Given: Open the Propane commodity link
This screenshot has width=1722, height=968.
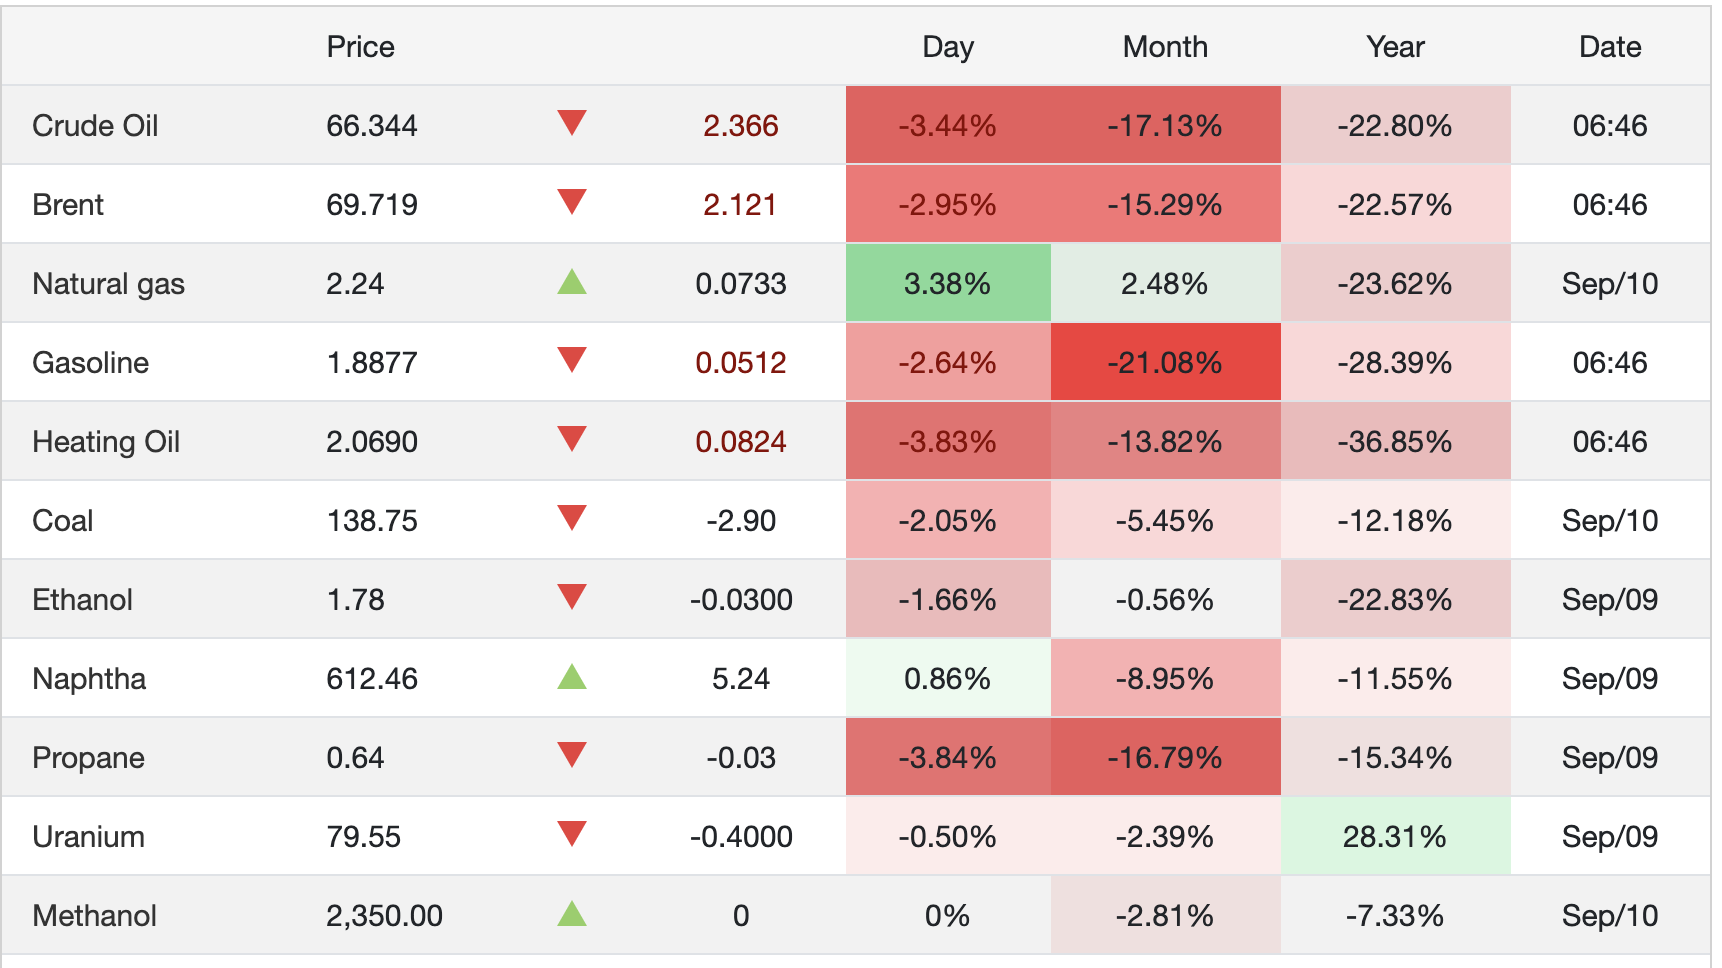Looking at the screenshot, I should (88, 758).
